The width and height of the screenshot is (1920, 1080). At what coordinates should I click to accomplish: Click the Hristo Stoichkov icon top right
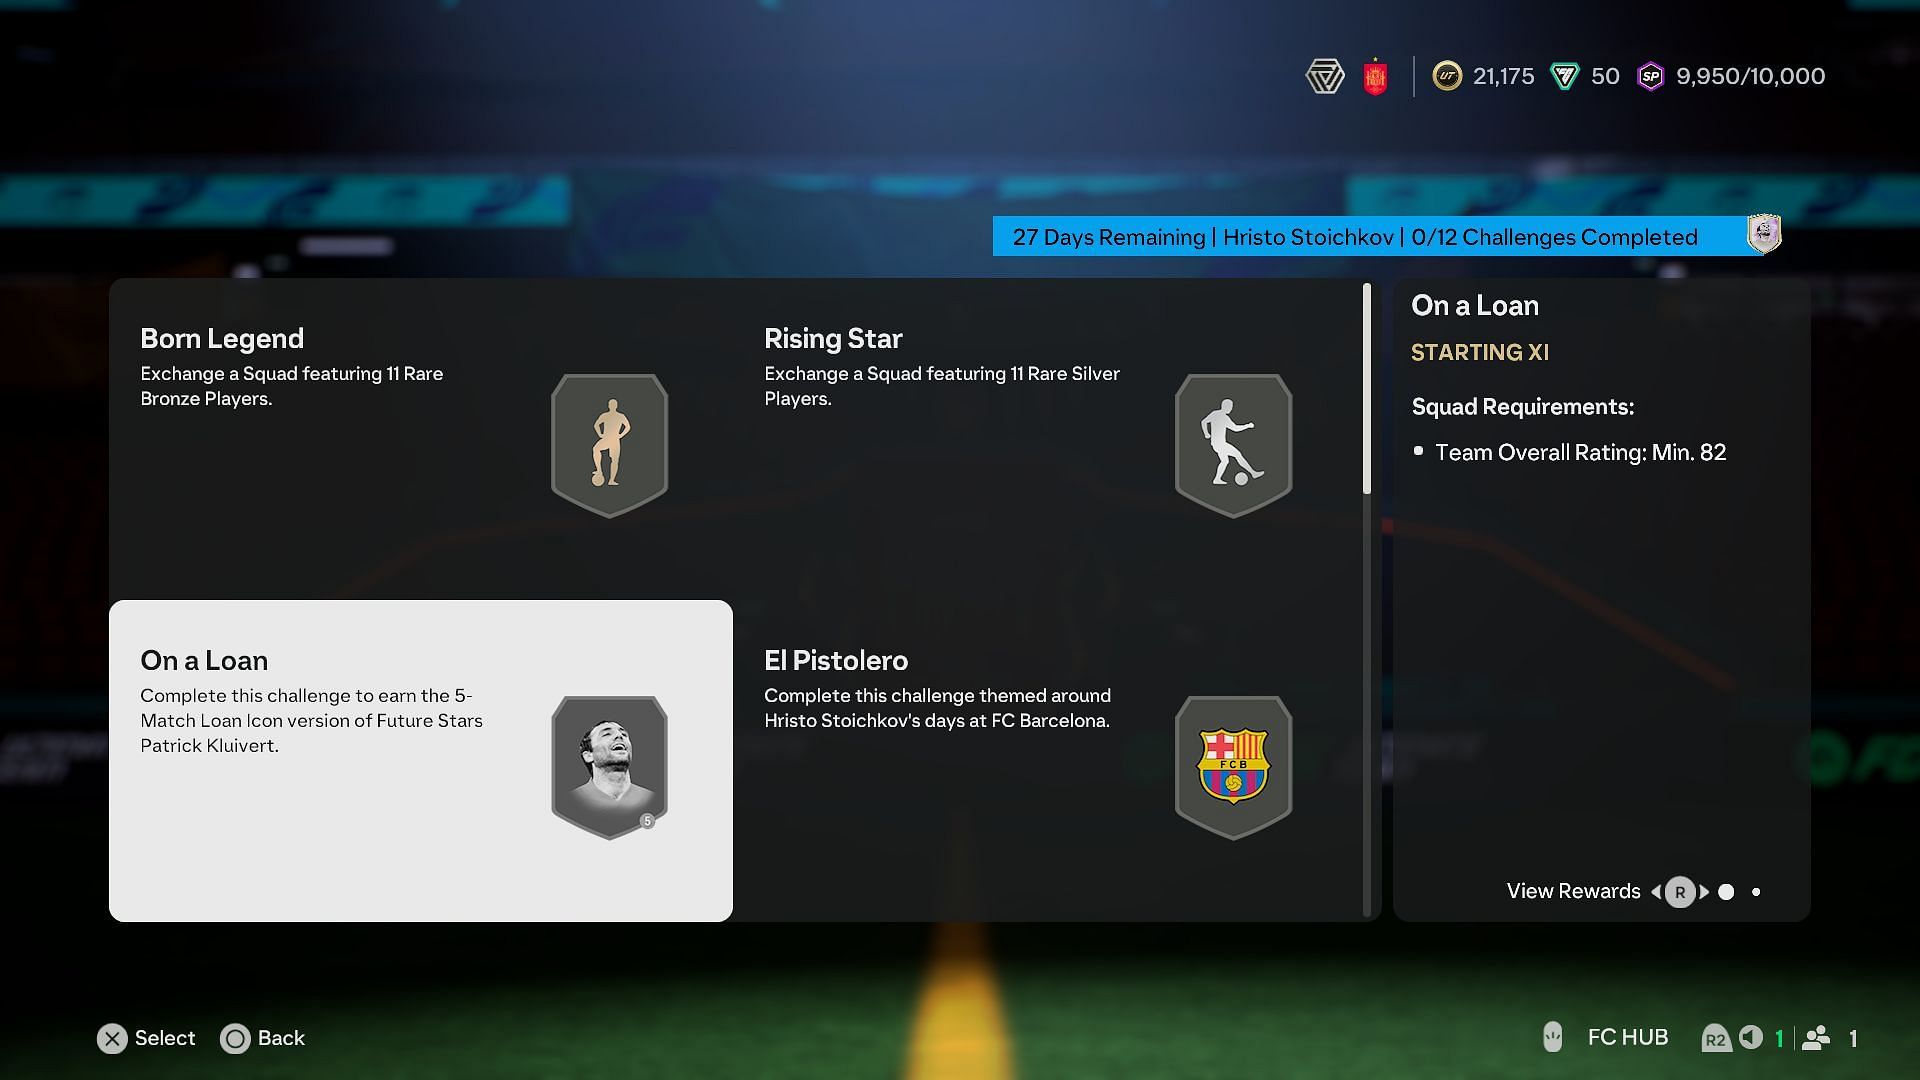pos(1763,236)
